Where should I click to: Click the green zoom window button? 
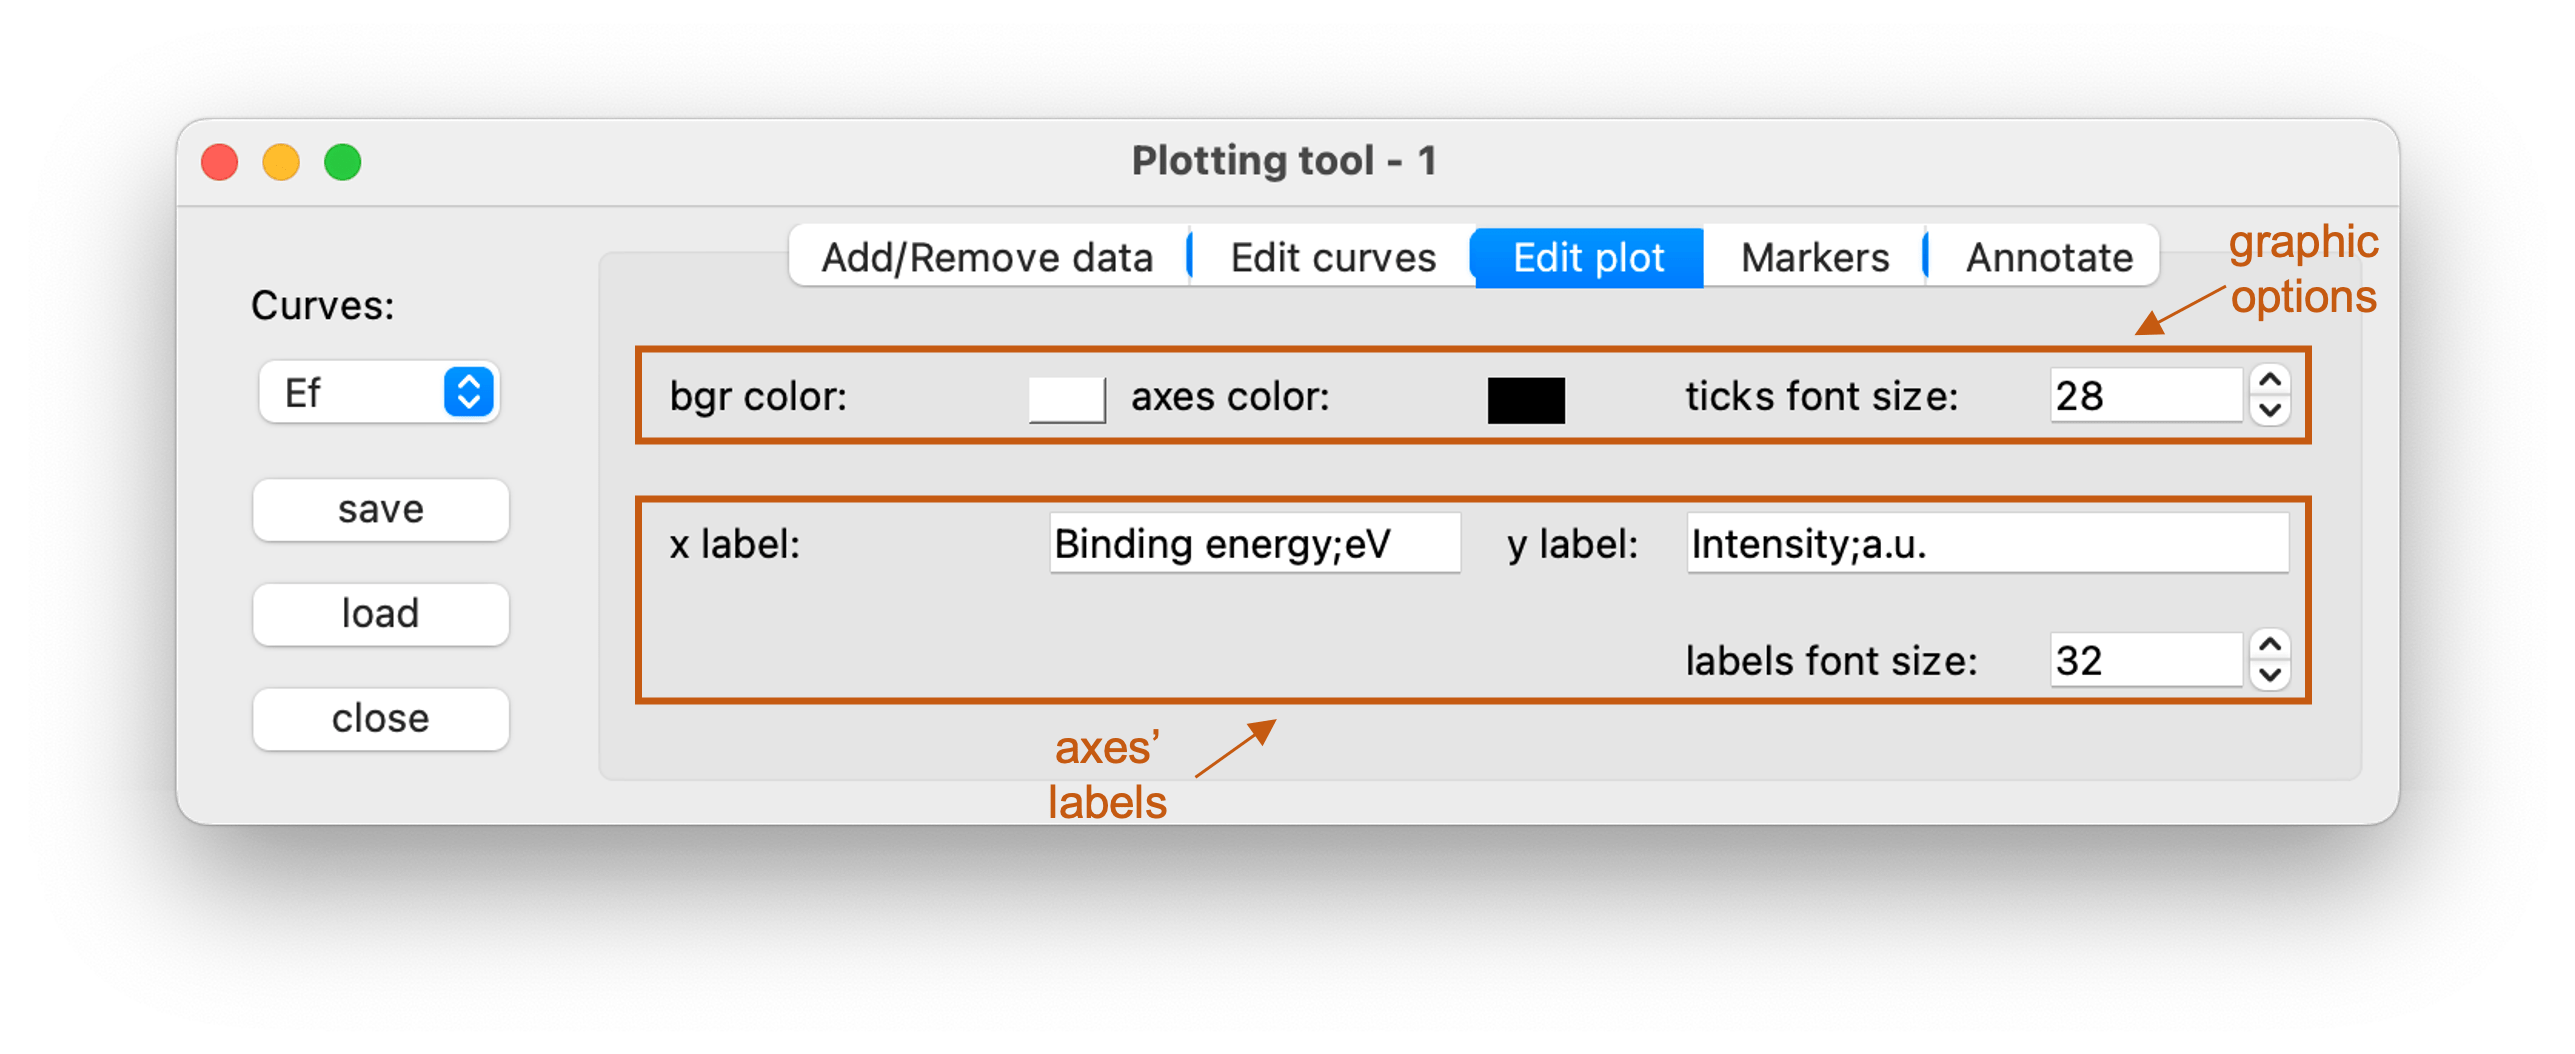point(342,162)
